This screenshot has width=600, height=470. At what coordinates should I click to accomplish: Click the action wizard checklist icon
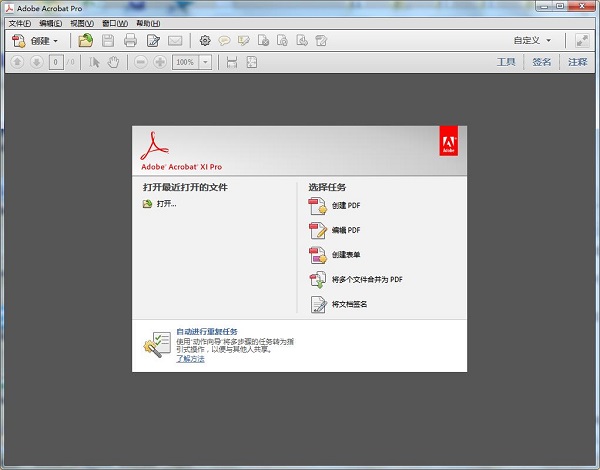click(x=157, y=344)
